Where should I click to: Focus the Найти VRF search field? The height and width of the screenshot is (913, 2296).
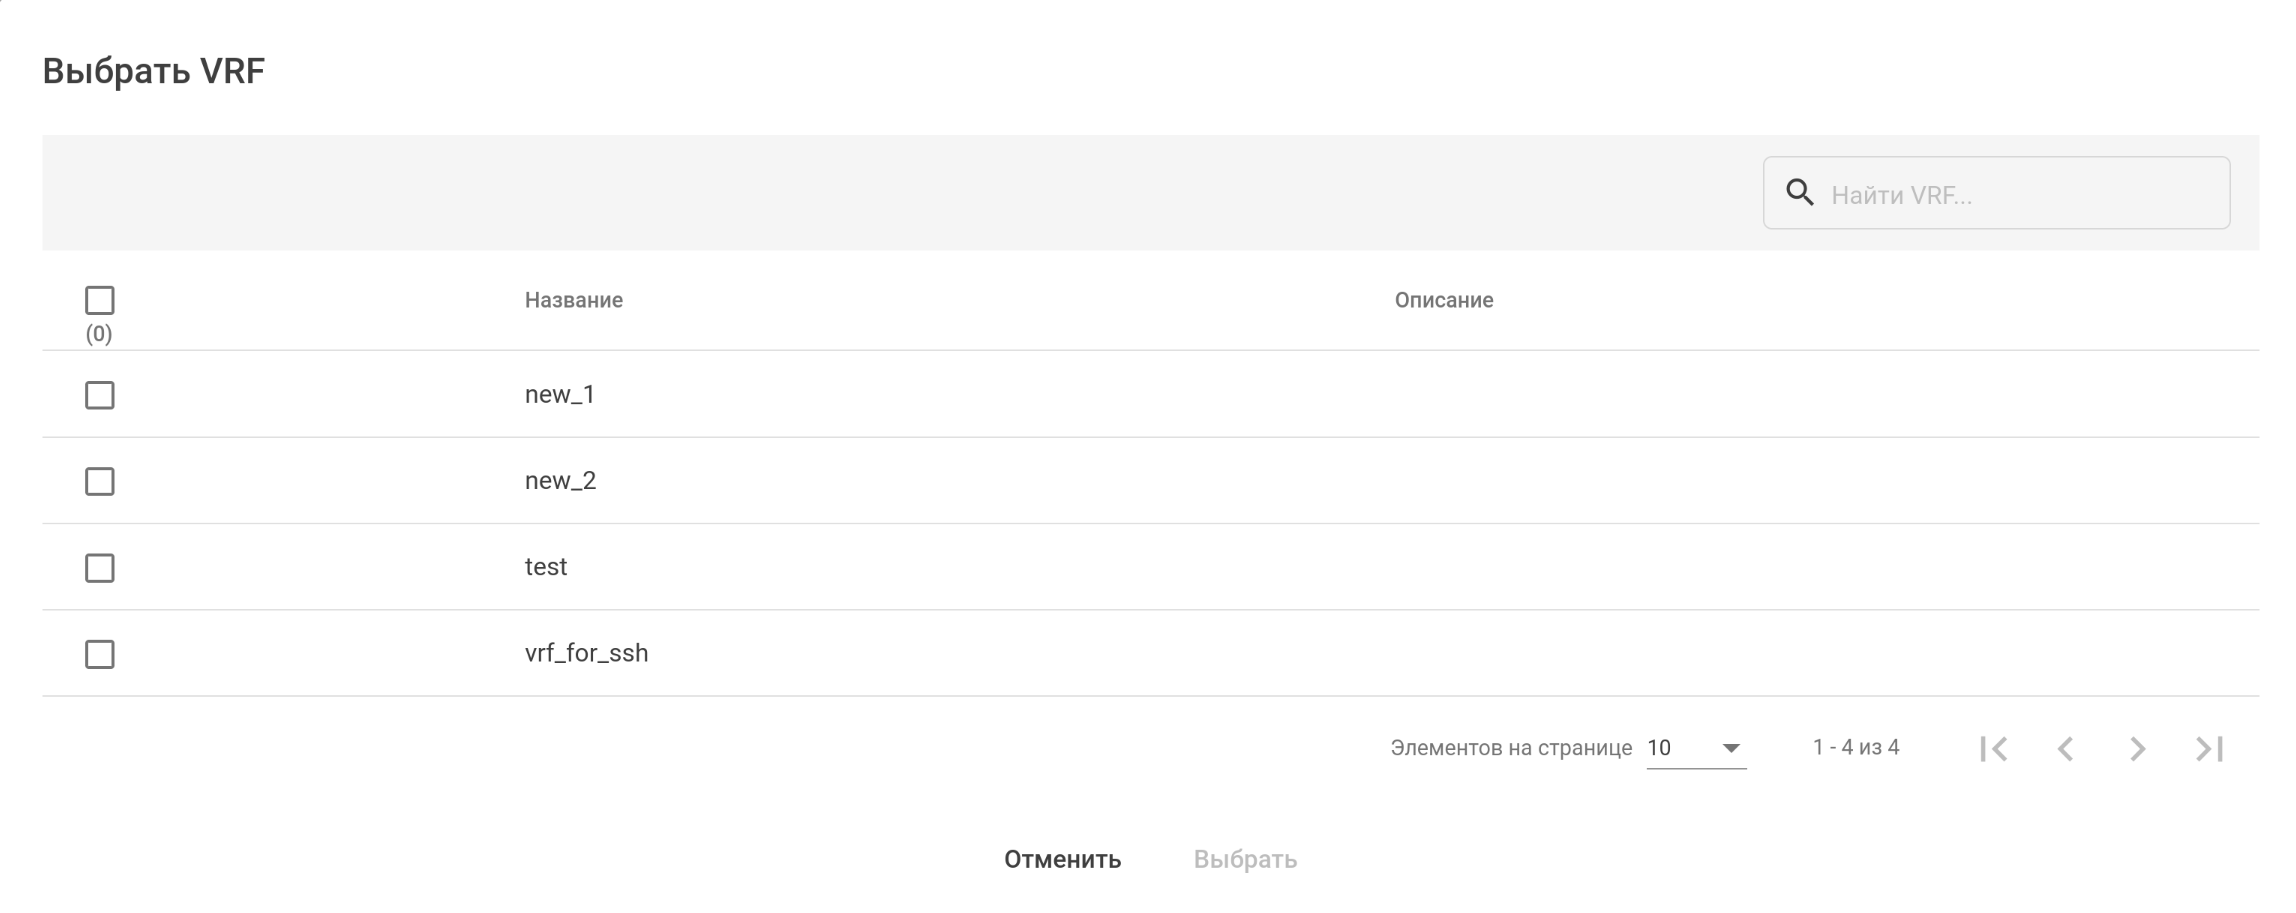click(2020, 194)
